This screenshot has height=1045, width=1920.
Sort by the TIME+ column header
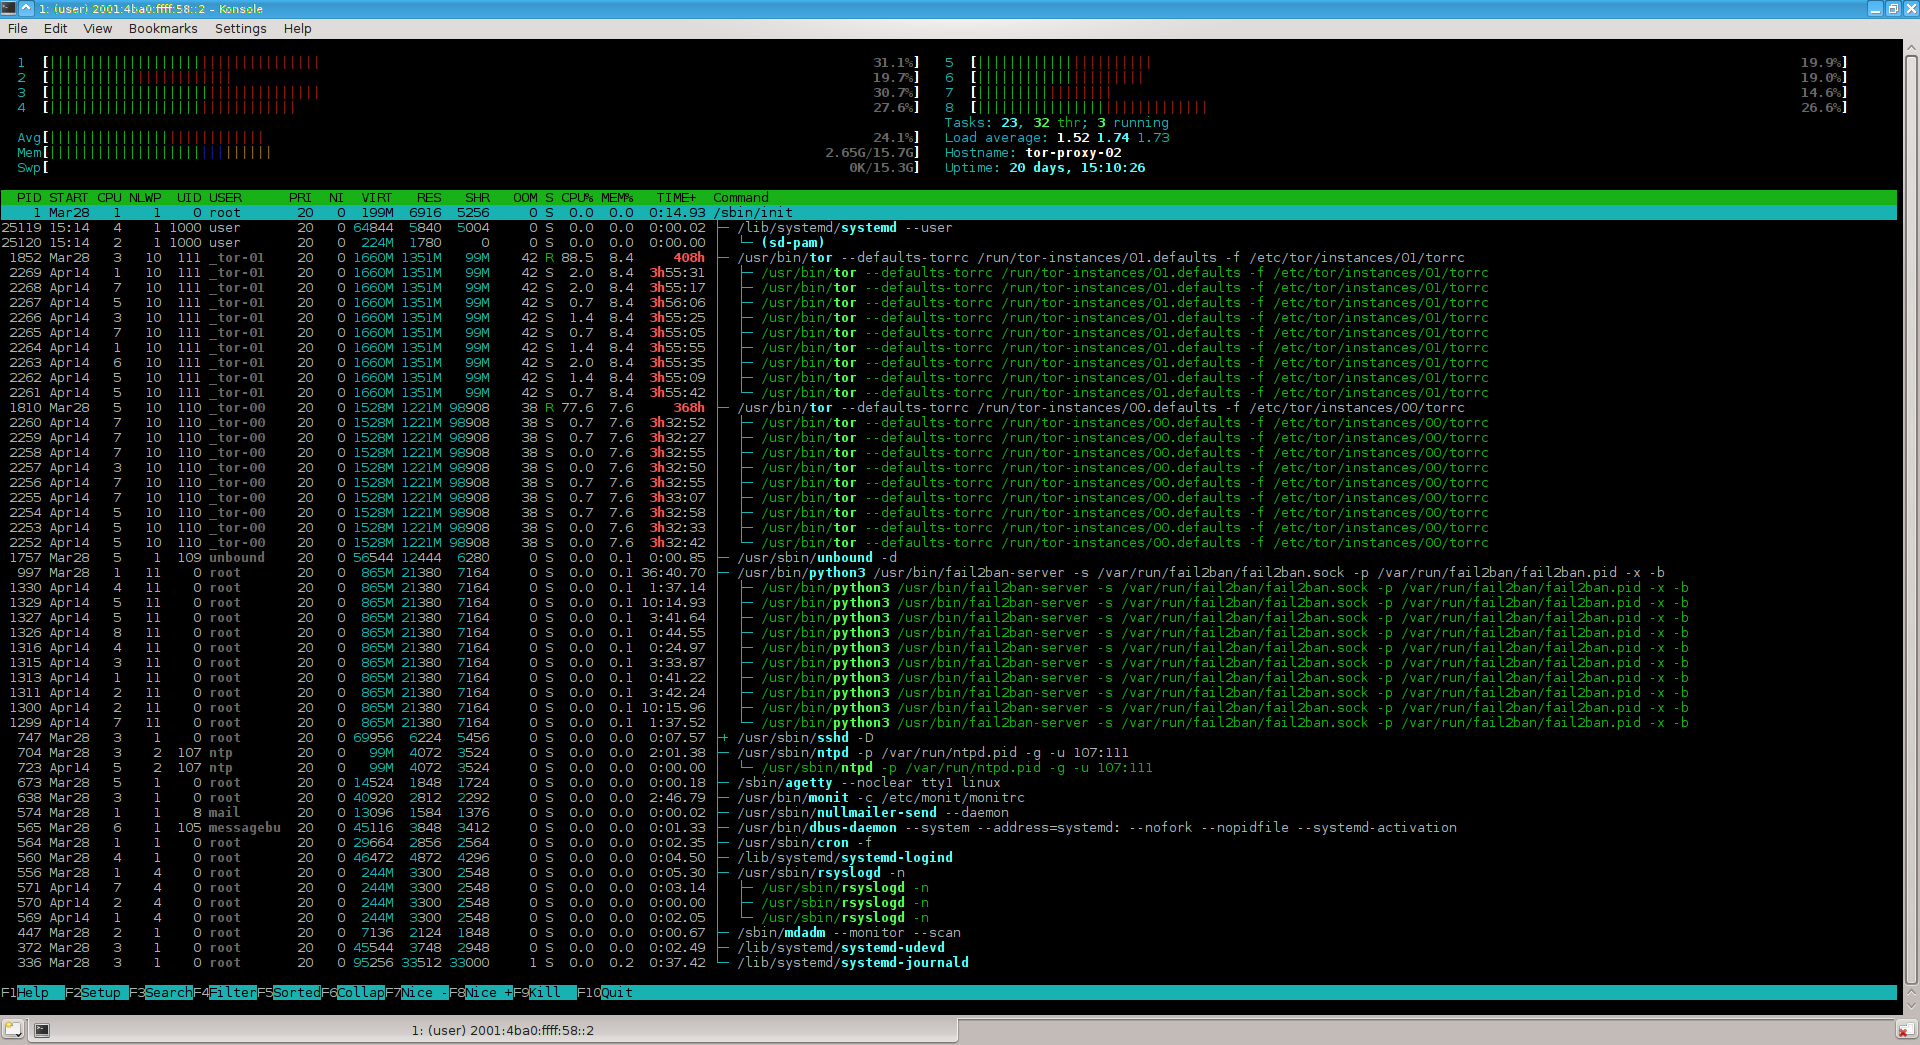coord(677,197)
